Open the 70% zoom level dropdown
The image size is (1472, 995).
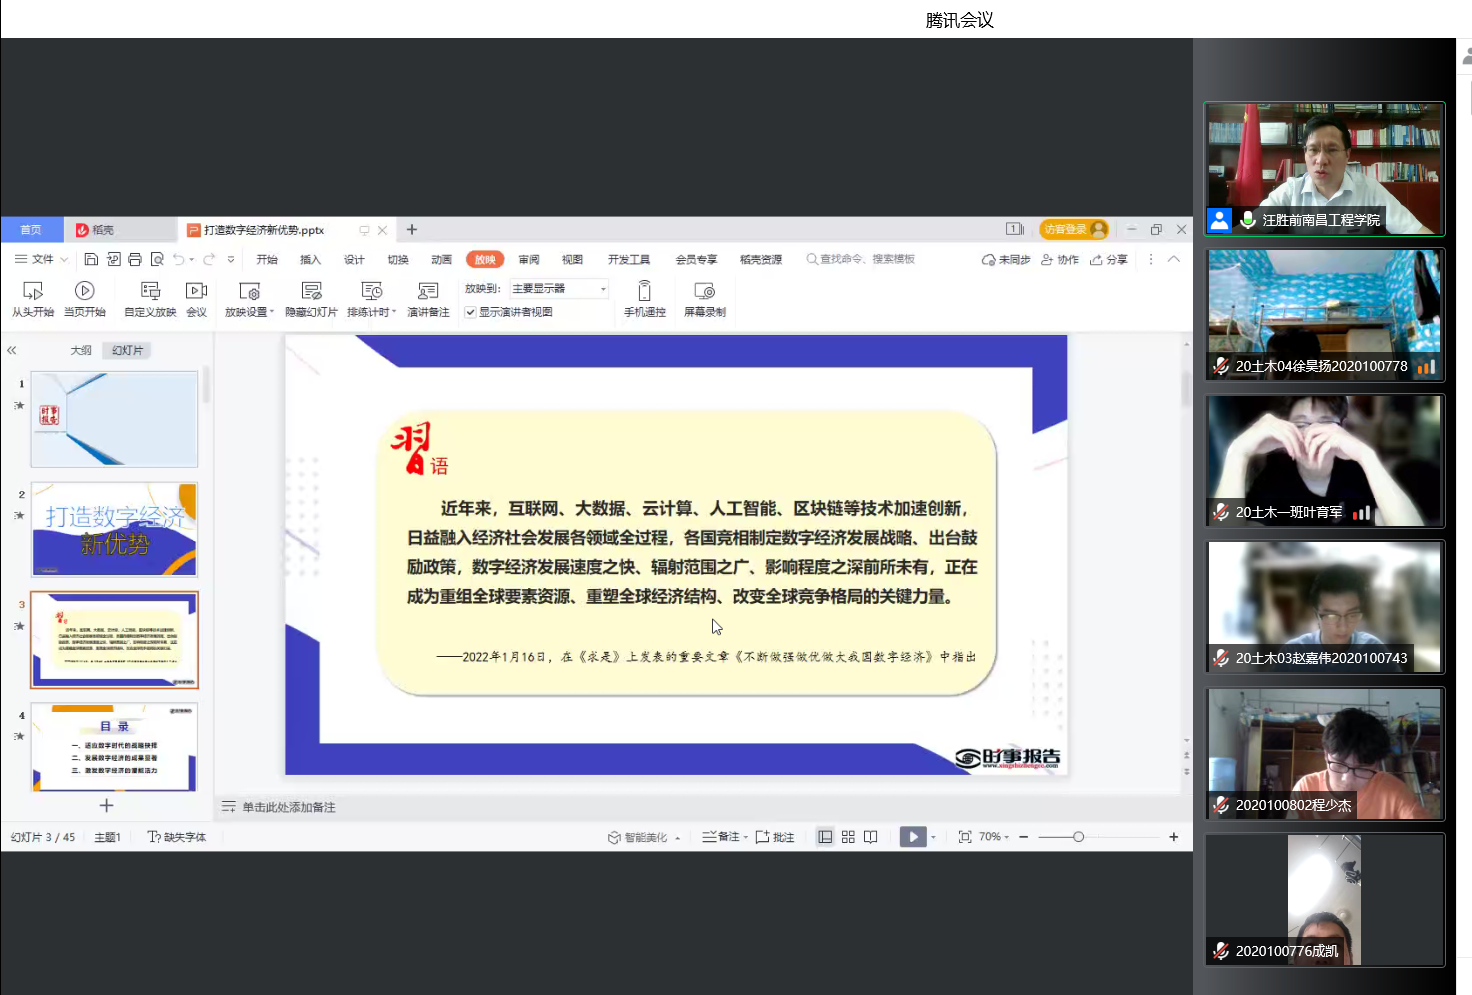tap(994, 837)
